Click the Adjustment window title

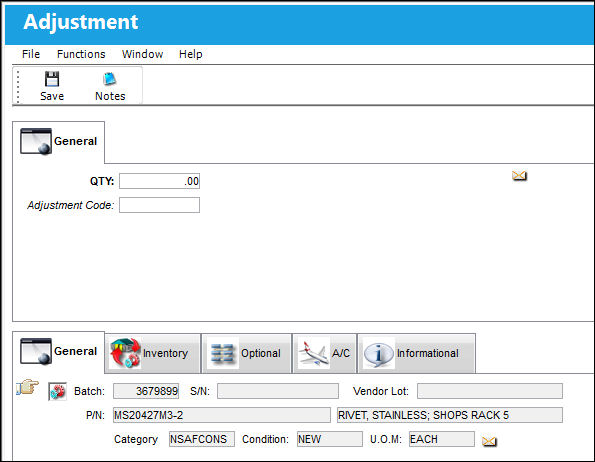80,22
